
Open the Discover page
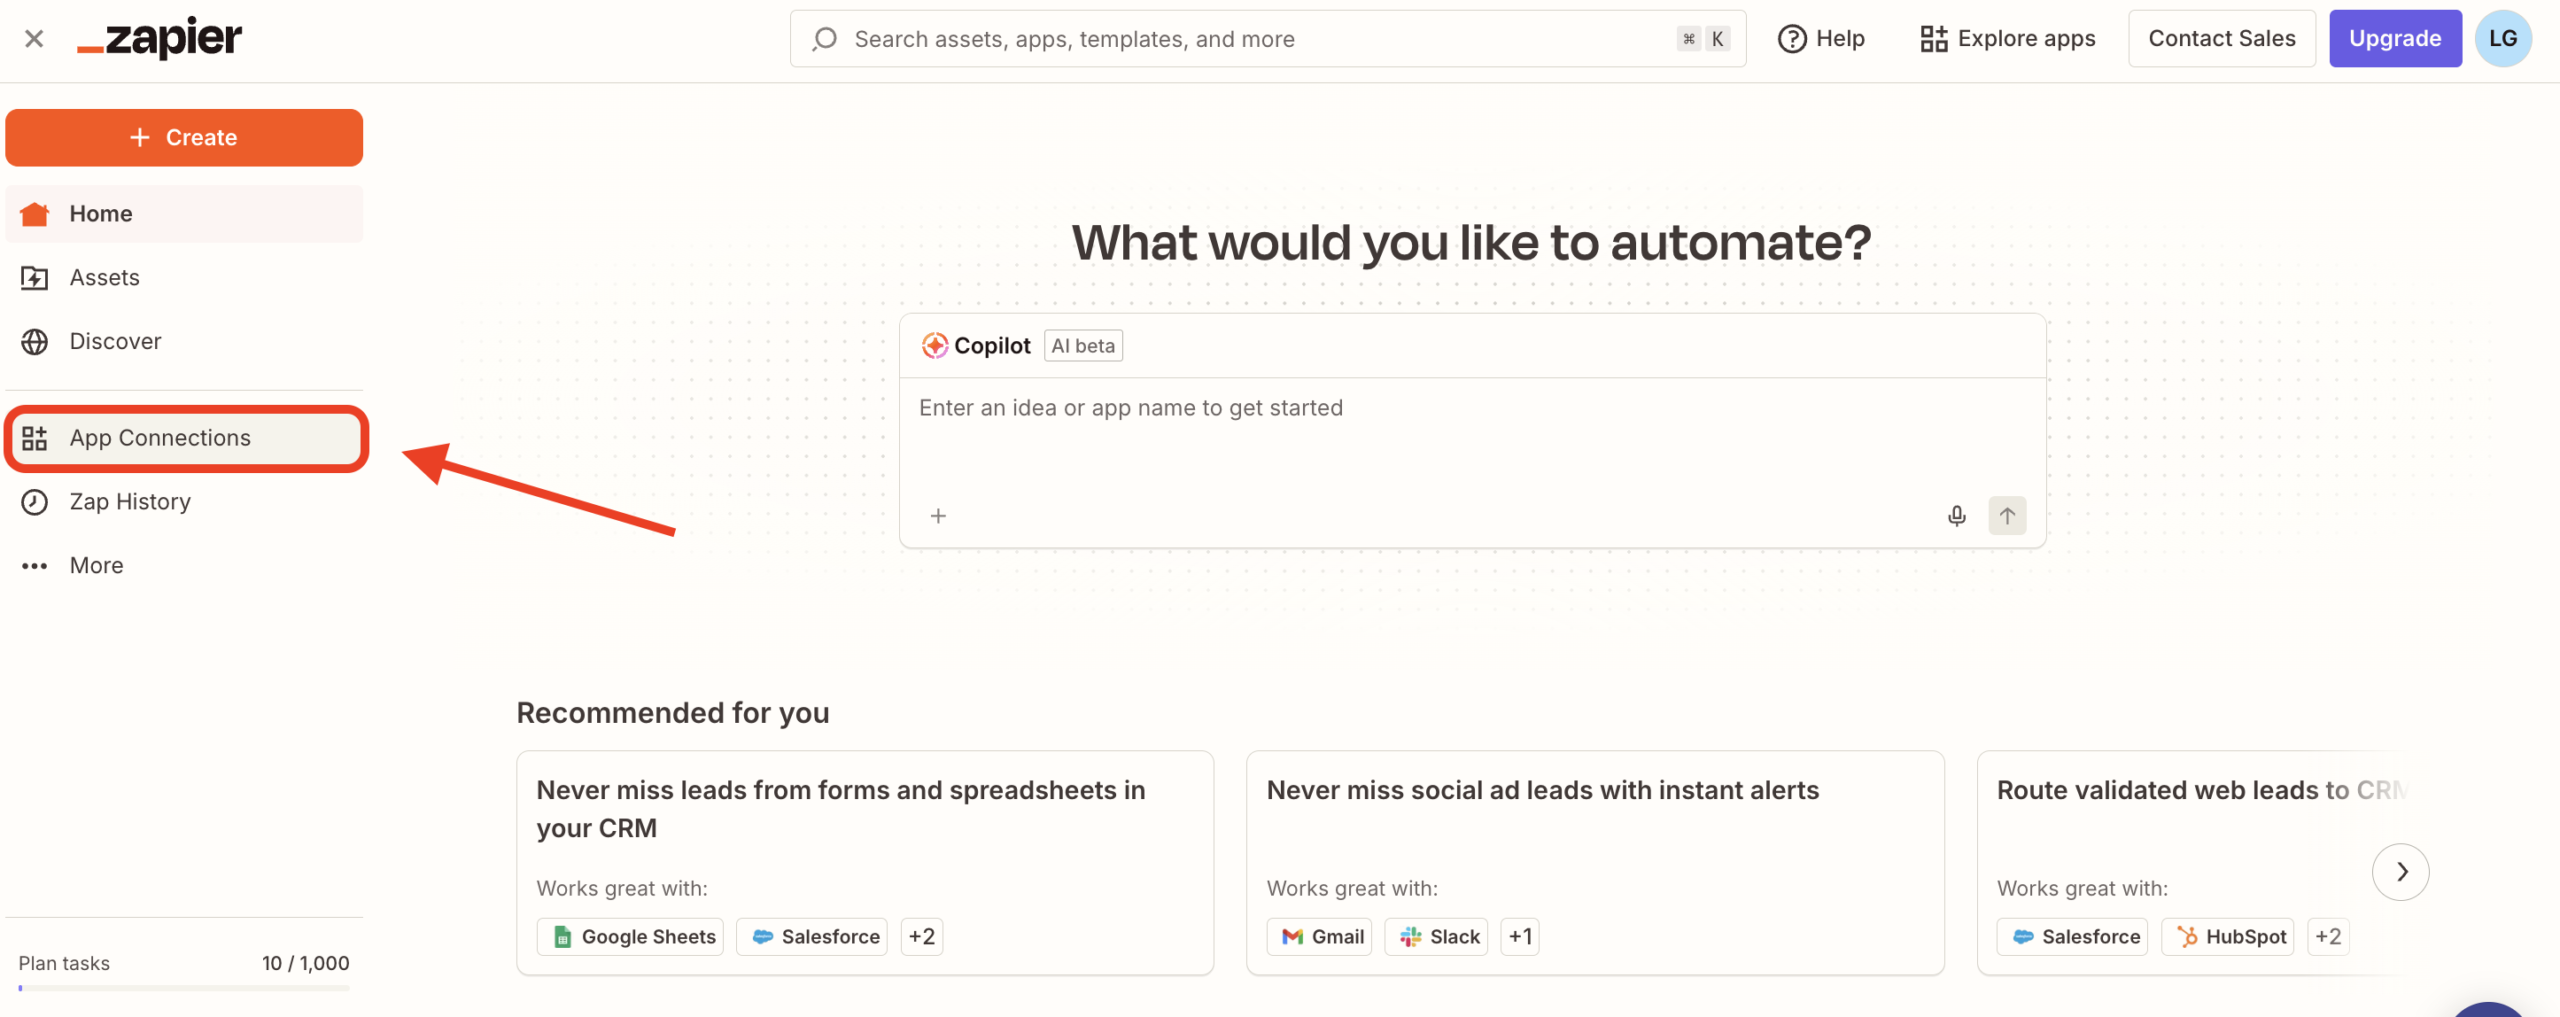(115, 342)
